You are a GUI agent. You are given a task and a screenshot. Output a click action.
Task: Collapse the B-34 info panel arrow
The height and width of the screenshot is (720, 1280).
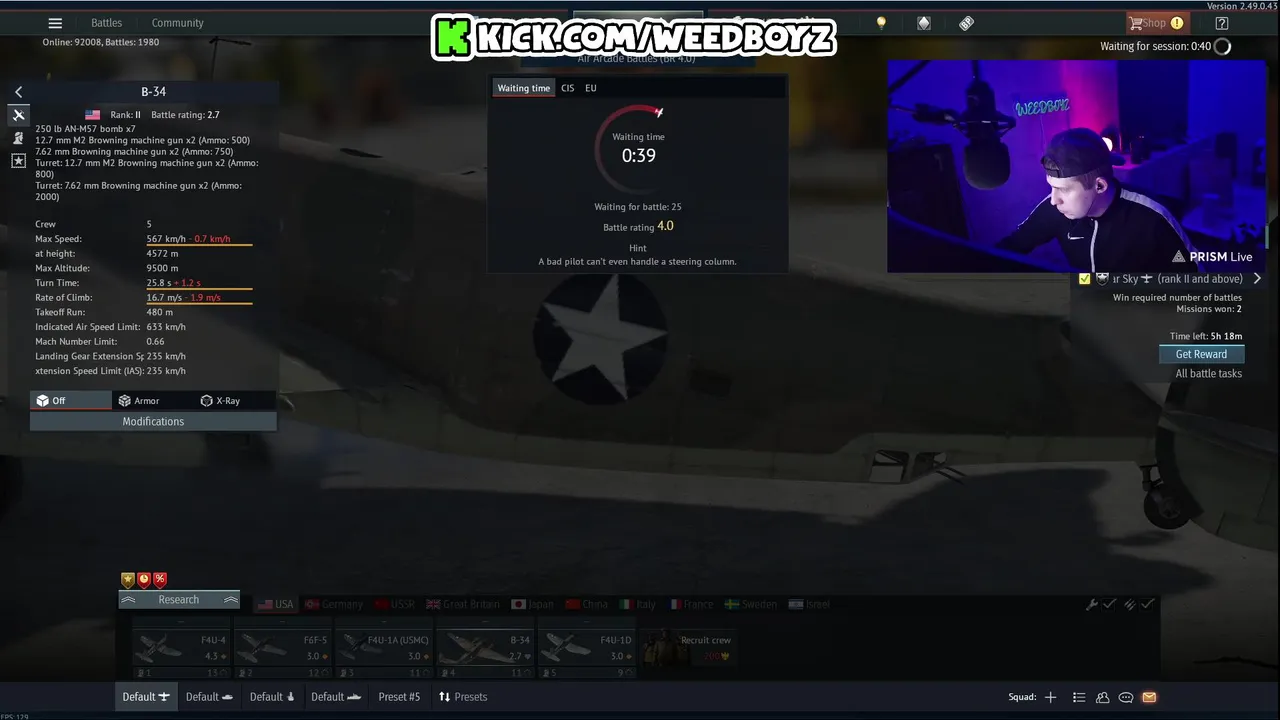(18, 92)
